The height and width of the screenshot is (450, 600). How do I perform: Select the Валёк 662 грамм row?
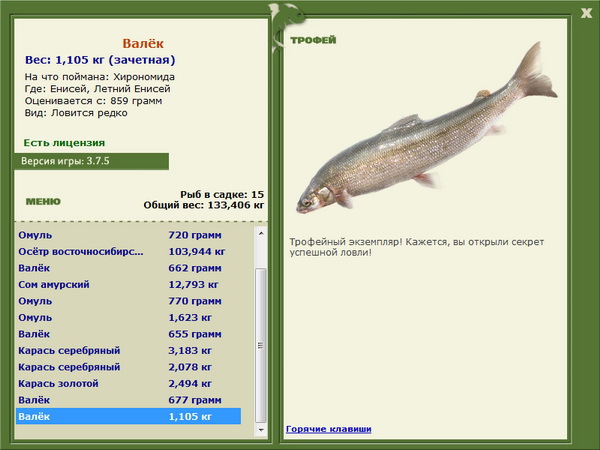[x=129, y=268]
